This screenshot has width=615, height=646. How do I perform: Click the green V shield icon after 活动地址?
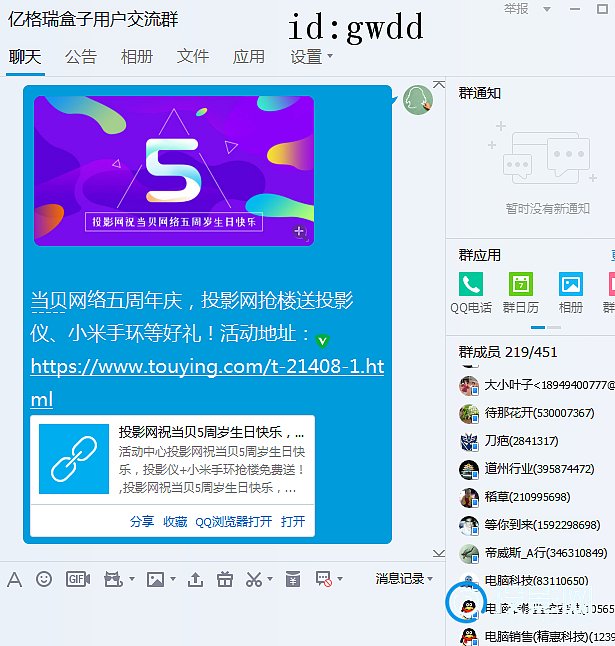pos(322,340)
